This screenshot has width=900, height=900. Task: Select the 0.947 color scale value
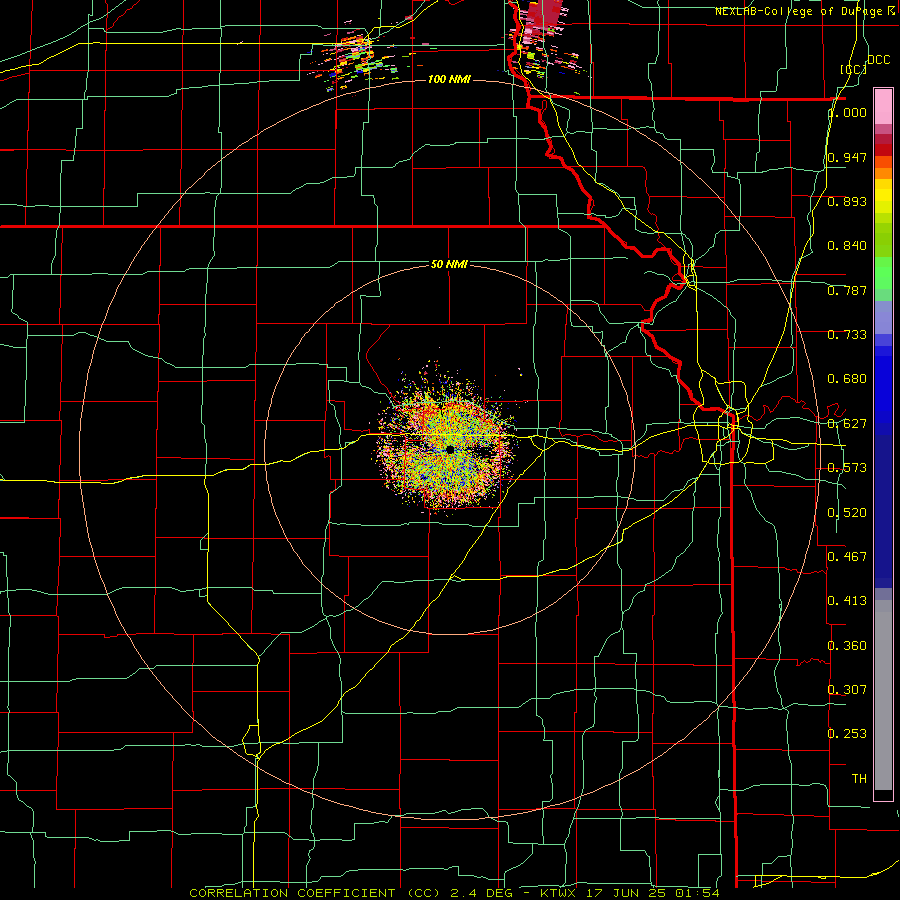point(847,157)
